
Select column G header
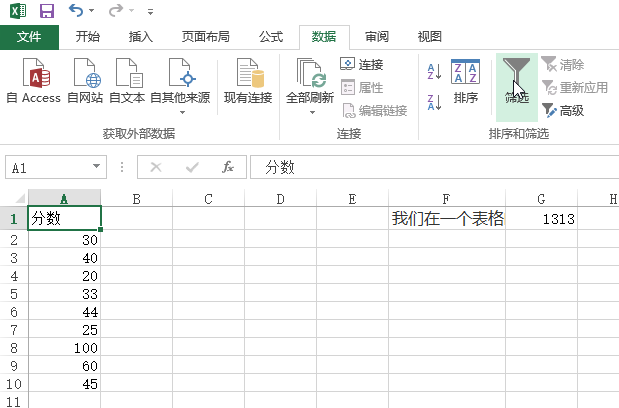coord(541,198)
